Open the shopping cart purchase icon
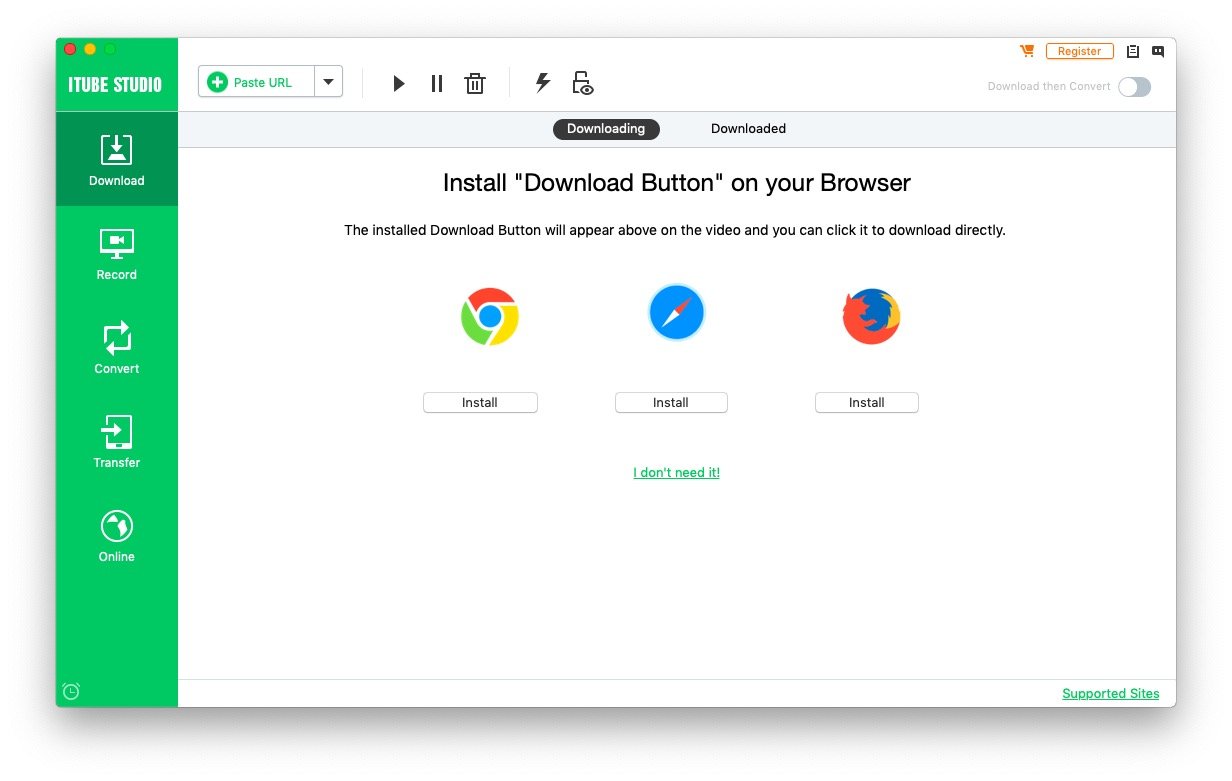 (x=1027, y=51)
